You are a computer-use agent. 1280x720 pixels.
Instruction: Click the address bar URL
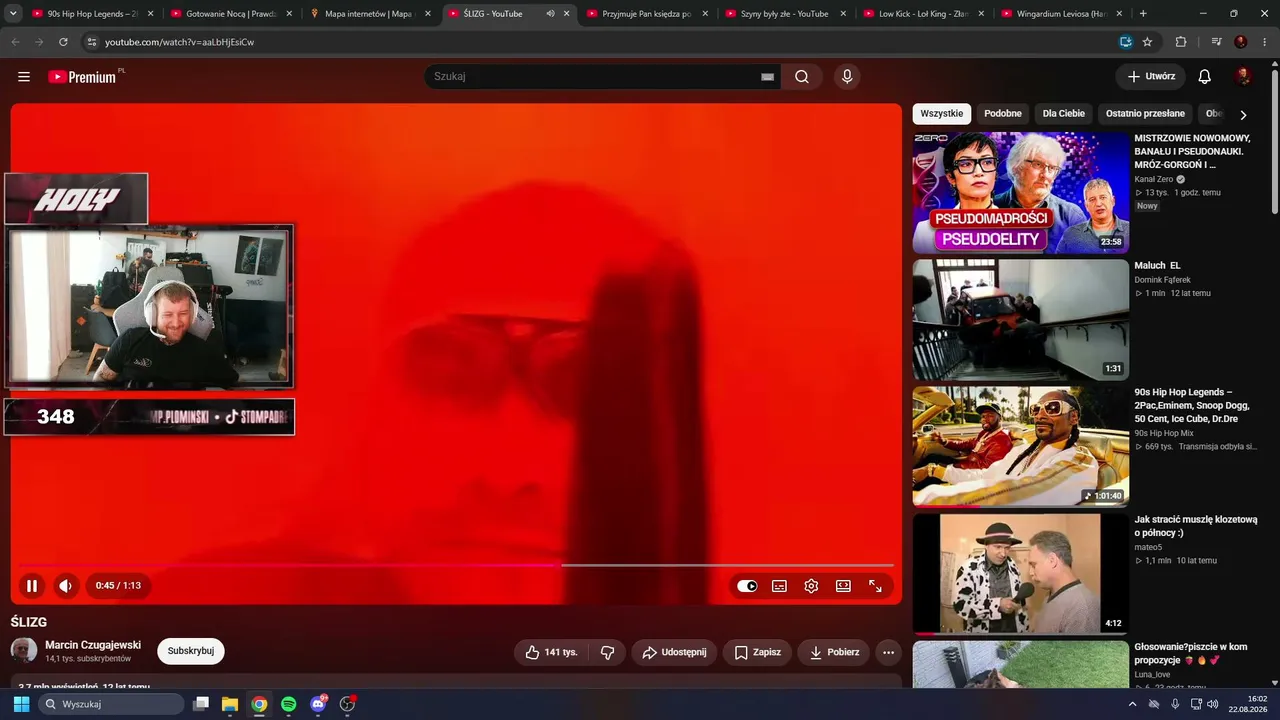(180, 42)
